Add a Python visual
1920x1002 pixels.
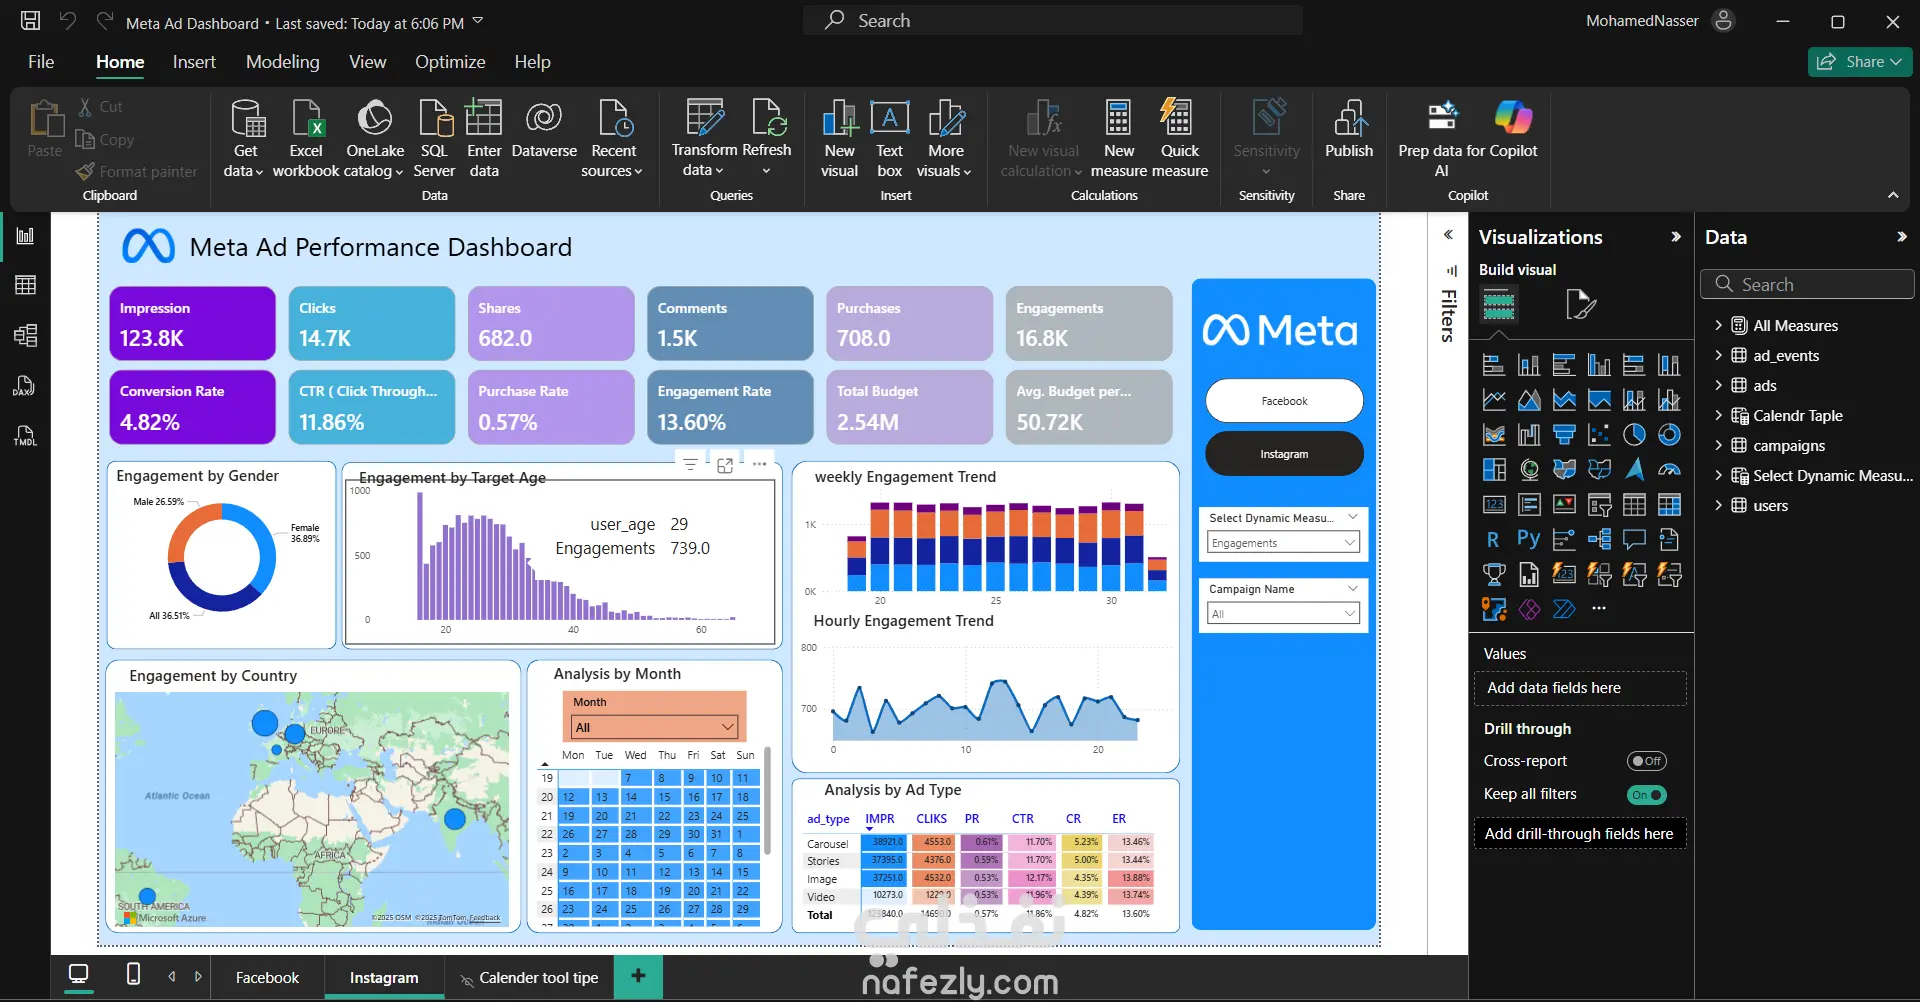coord(1528,540)
